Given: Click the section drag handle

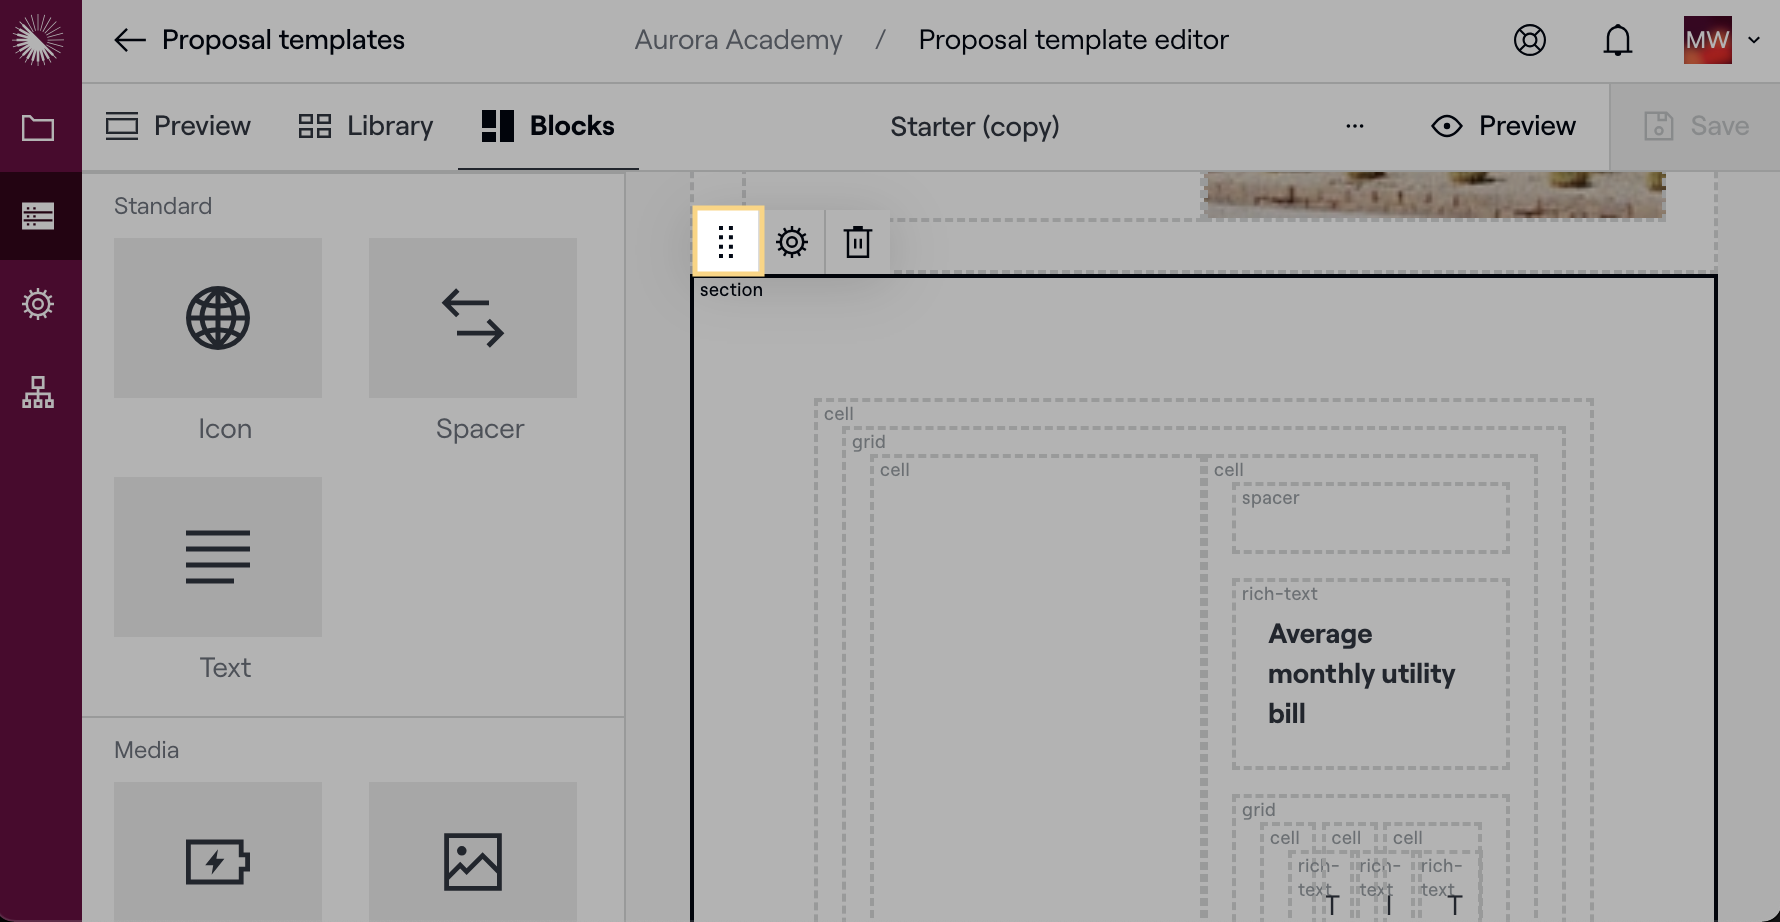Looking at the screenshot, I should [x=727, y=242].
